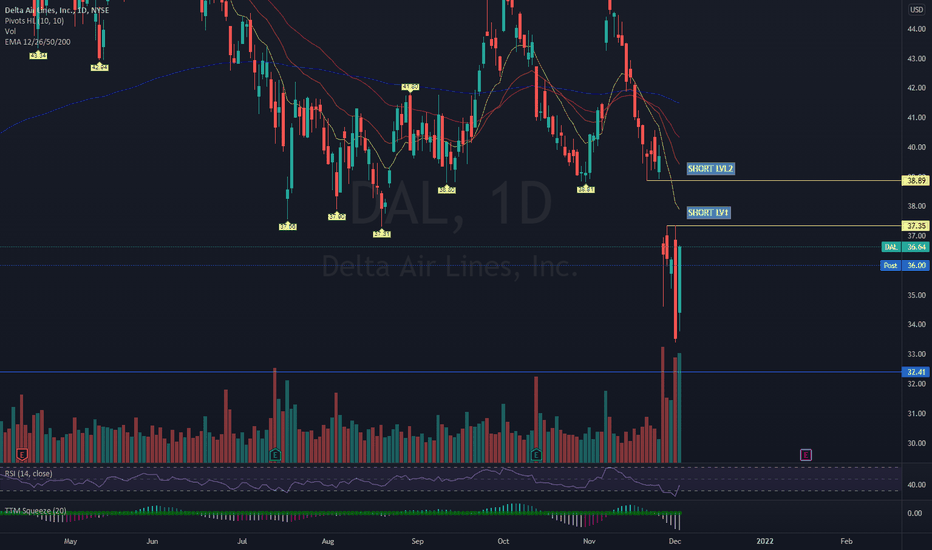The height and width of the screenshot is (550, 932).
Task: Click the 32.41 blue price label
Action: [x=915, y=372]
